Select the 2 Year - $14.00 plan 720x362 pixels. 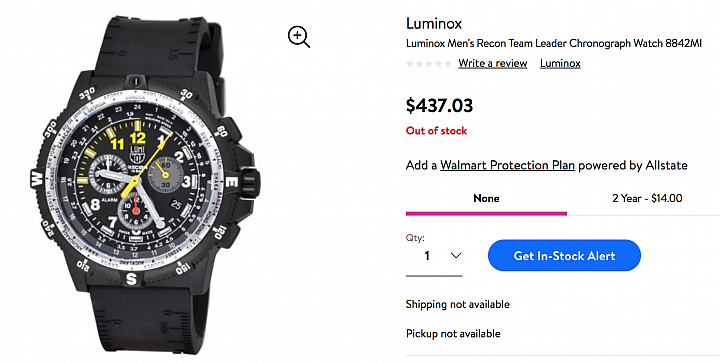pos(647,198)
